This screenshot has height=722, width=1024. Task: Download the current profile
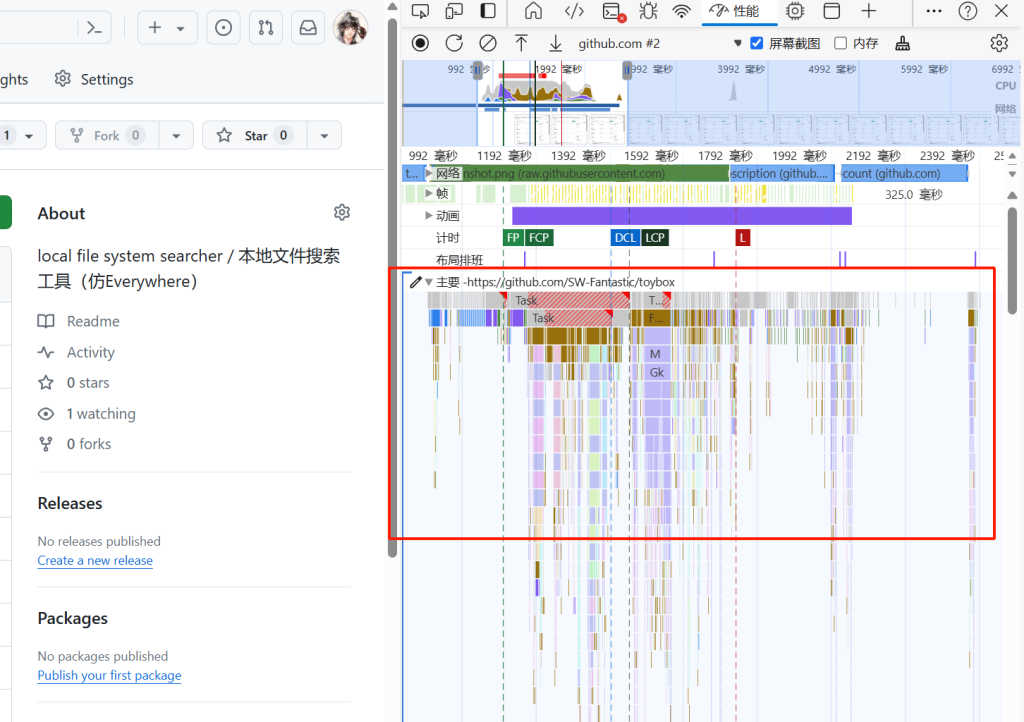(555, 43)
